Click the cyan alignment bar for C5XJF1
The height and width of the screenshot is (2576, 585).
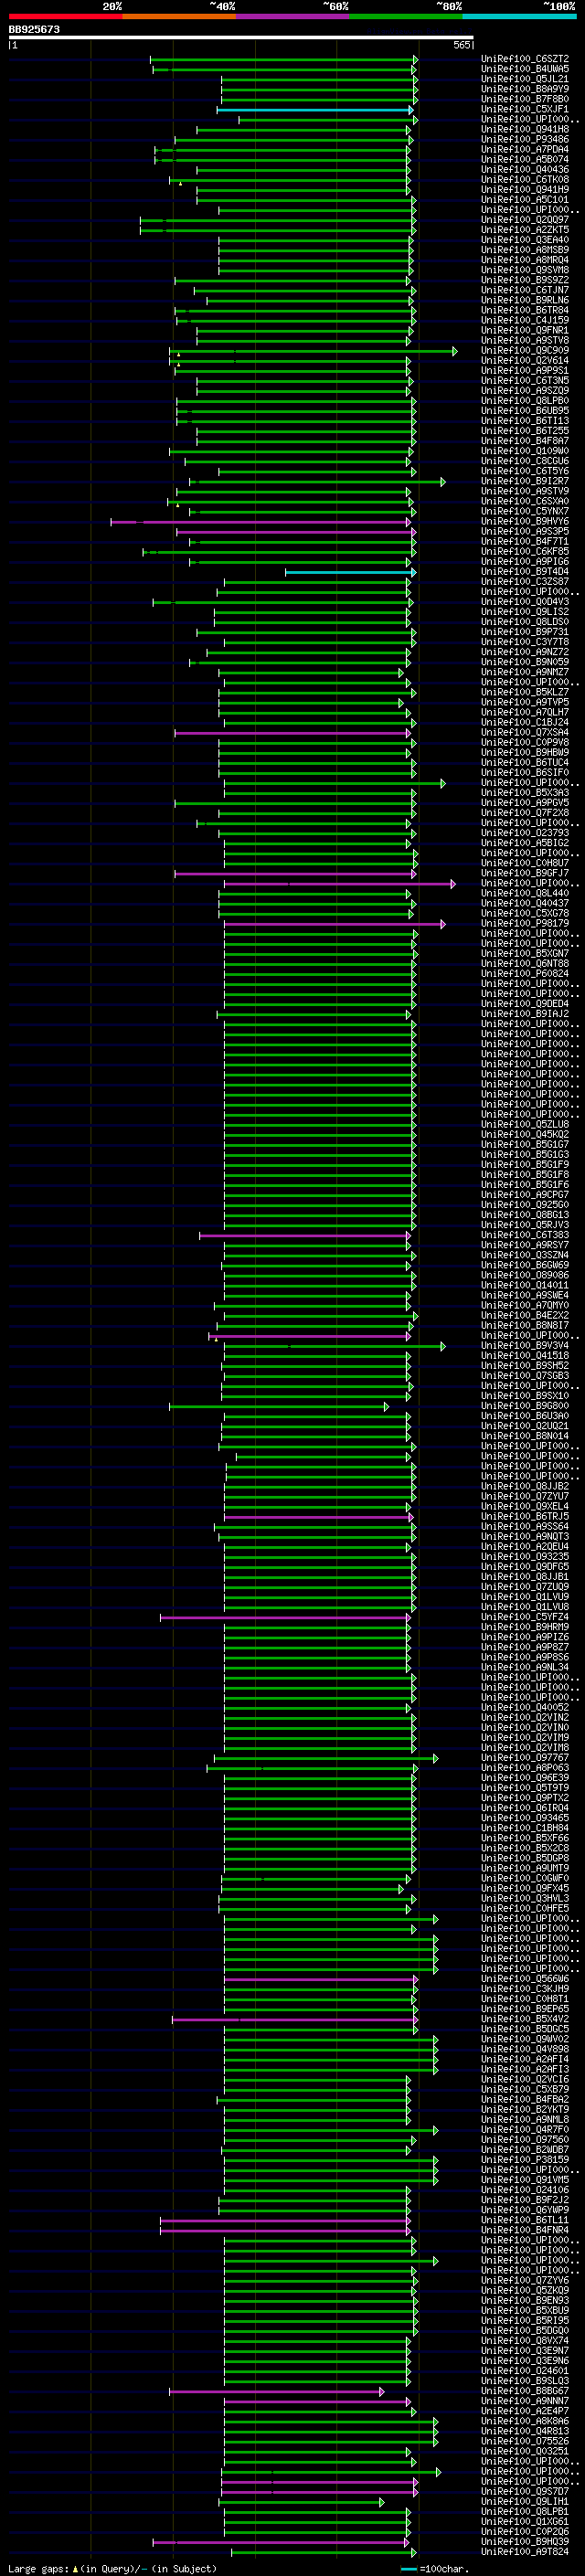(x=314, y=110)
